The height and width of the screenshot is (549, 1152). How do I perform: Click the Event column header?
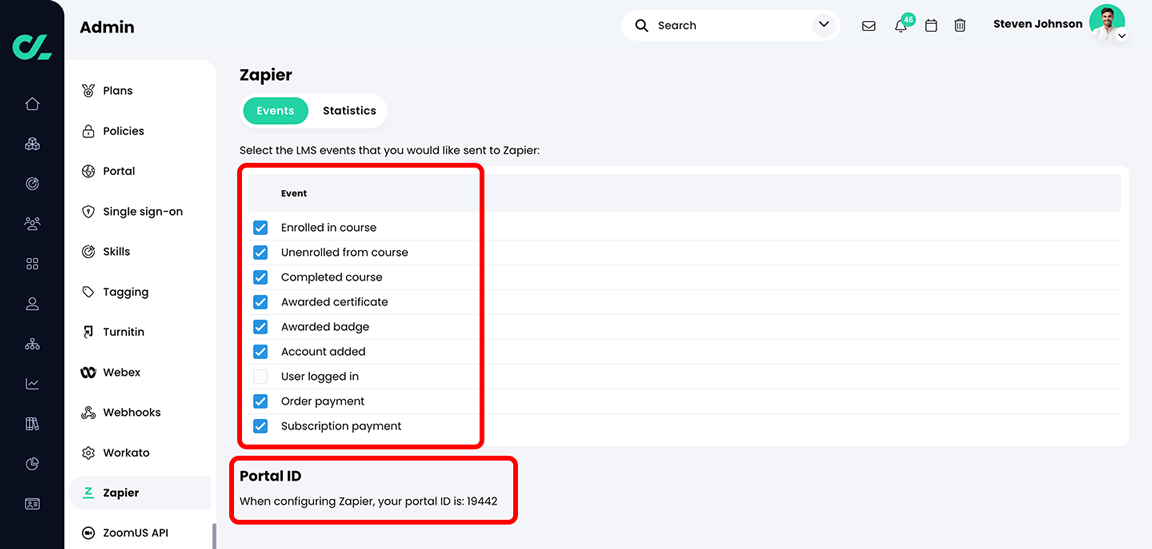[294, 194]
